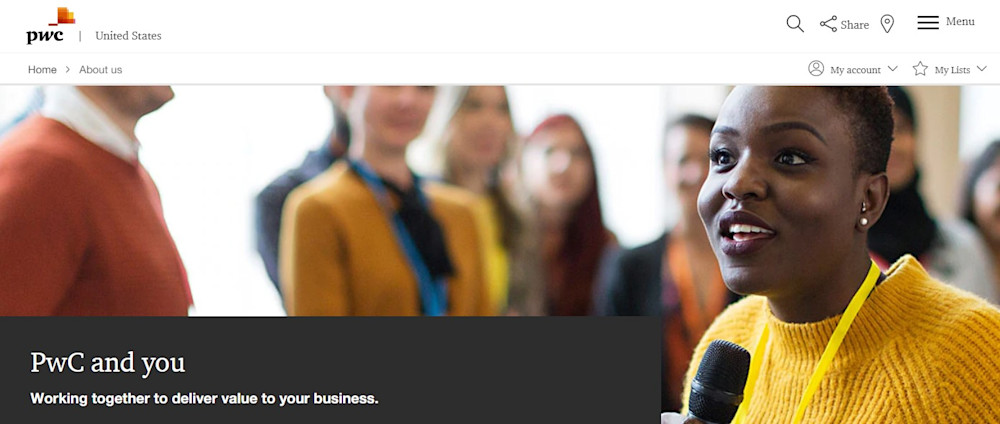This screenshot has width=1000, height=424.
Task: Go to Home breadcrumb link
Action: (x=42, y=69)
